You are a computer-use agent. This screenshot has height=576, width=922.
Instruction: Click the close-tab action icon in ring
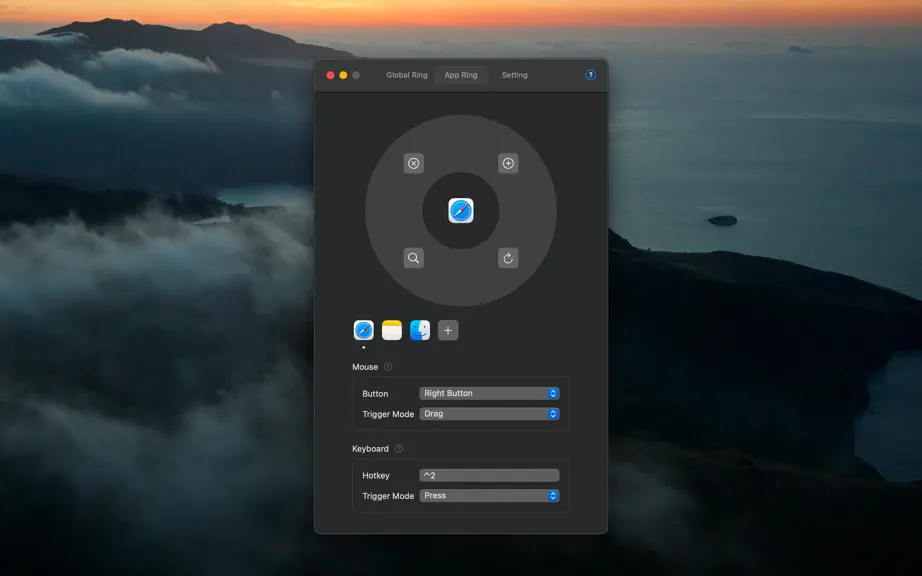413,163
